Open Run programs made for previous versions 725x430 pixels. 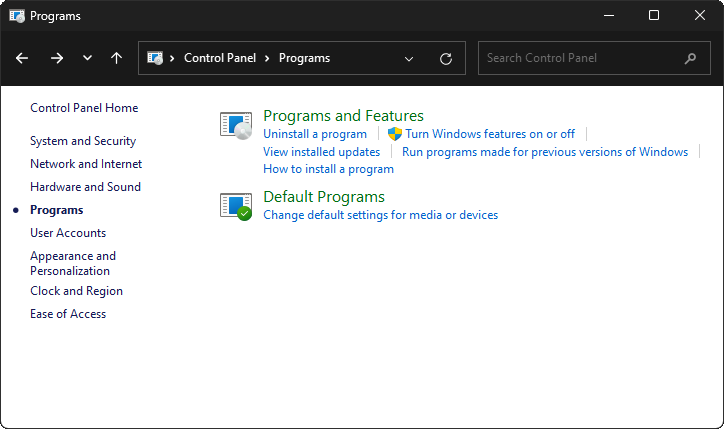545,152
